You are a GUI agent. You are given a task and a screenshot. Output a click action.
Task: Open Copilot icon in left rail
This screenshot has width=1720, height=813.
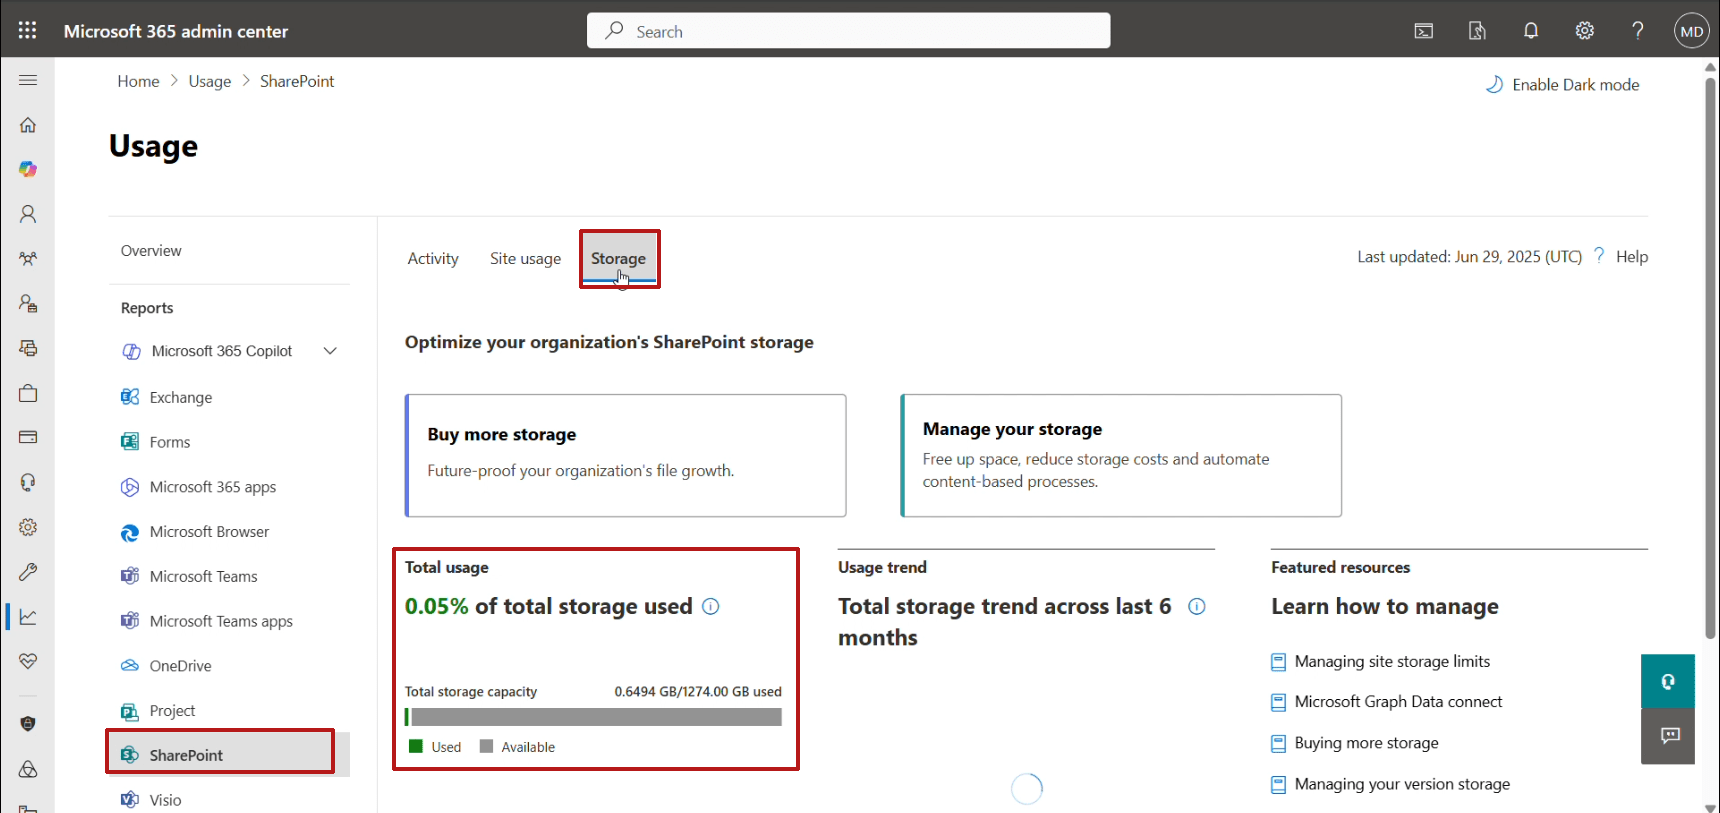click(28, 169)
